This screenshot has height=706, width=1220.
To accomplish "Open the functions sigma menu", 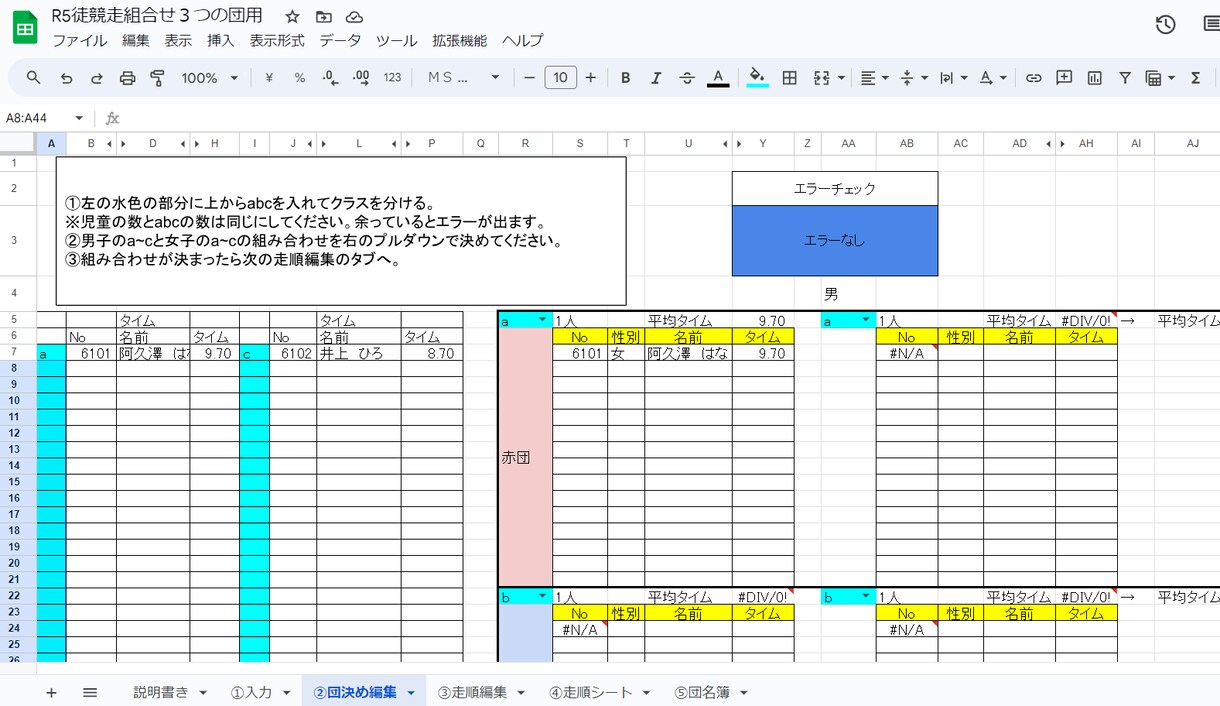I will [x=1195, y=78].
